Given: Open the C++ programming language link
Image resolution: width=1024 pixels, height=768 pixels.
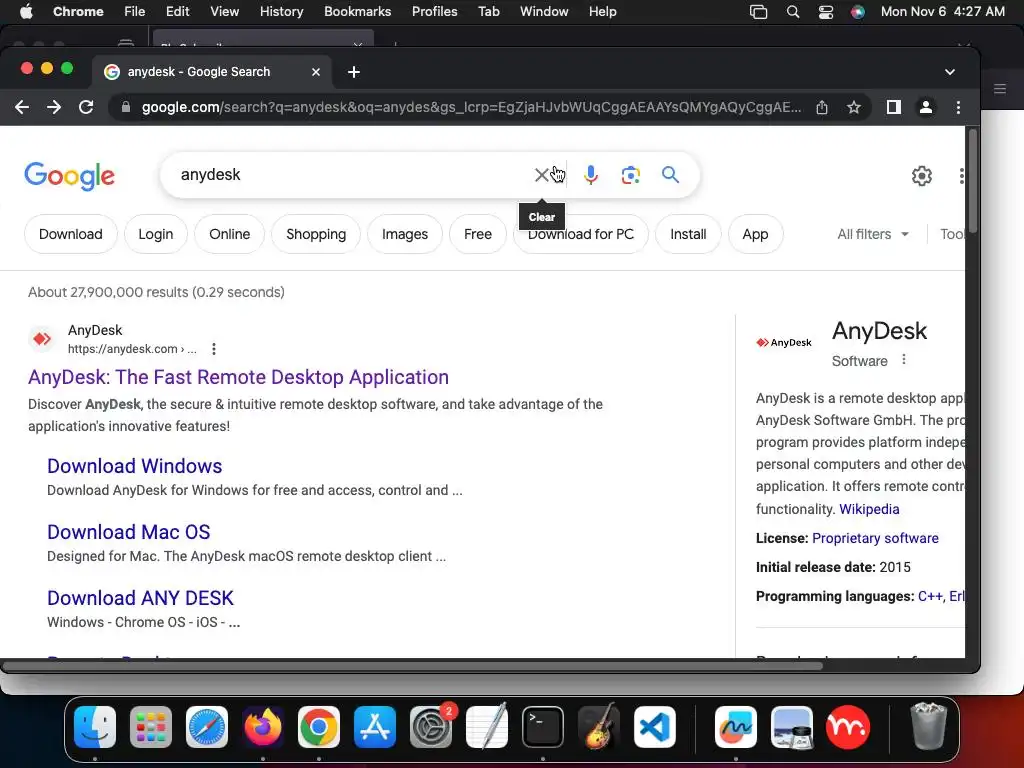Looking at the screenshot, I should 930,596.
